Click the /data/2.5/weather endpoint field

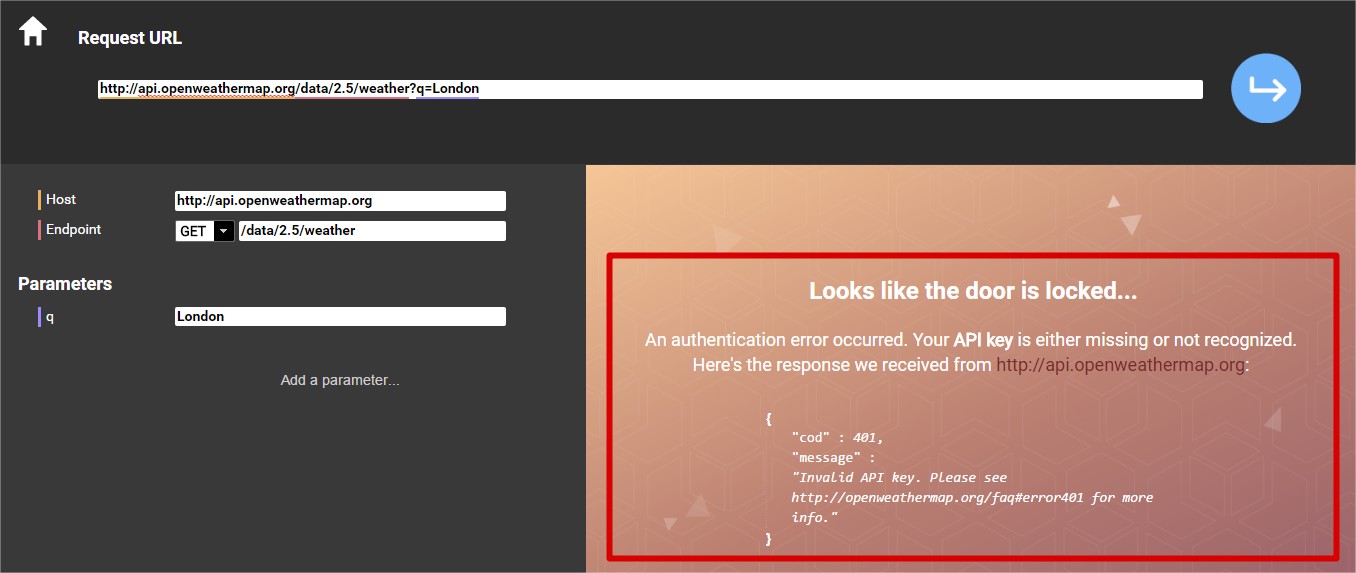(x=372, y=231)
